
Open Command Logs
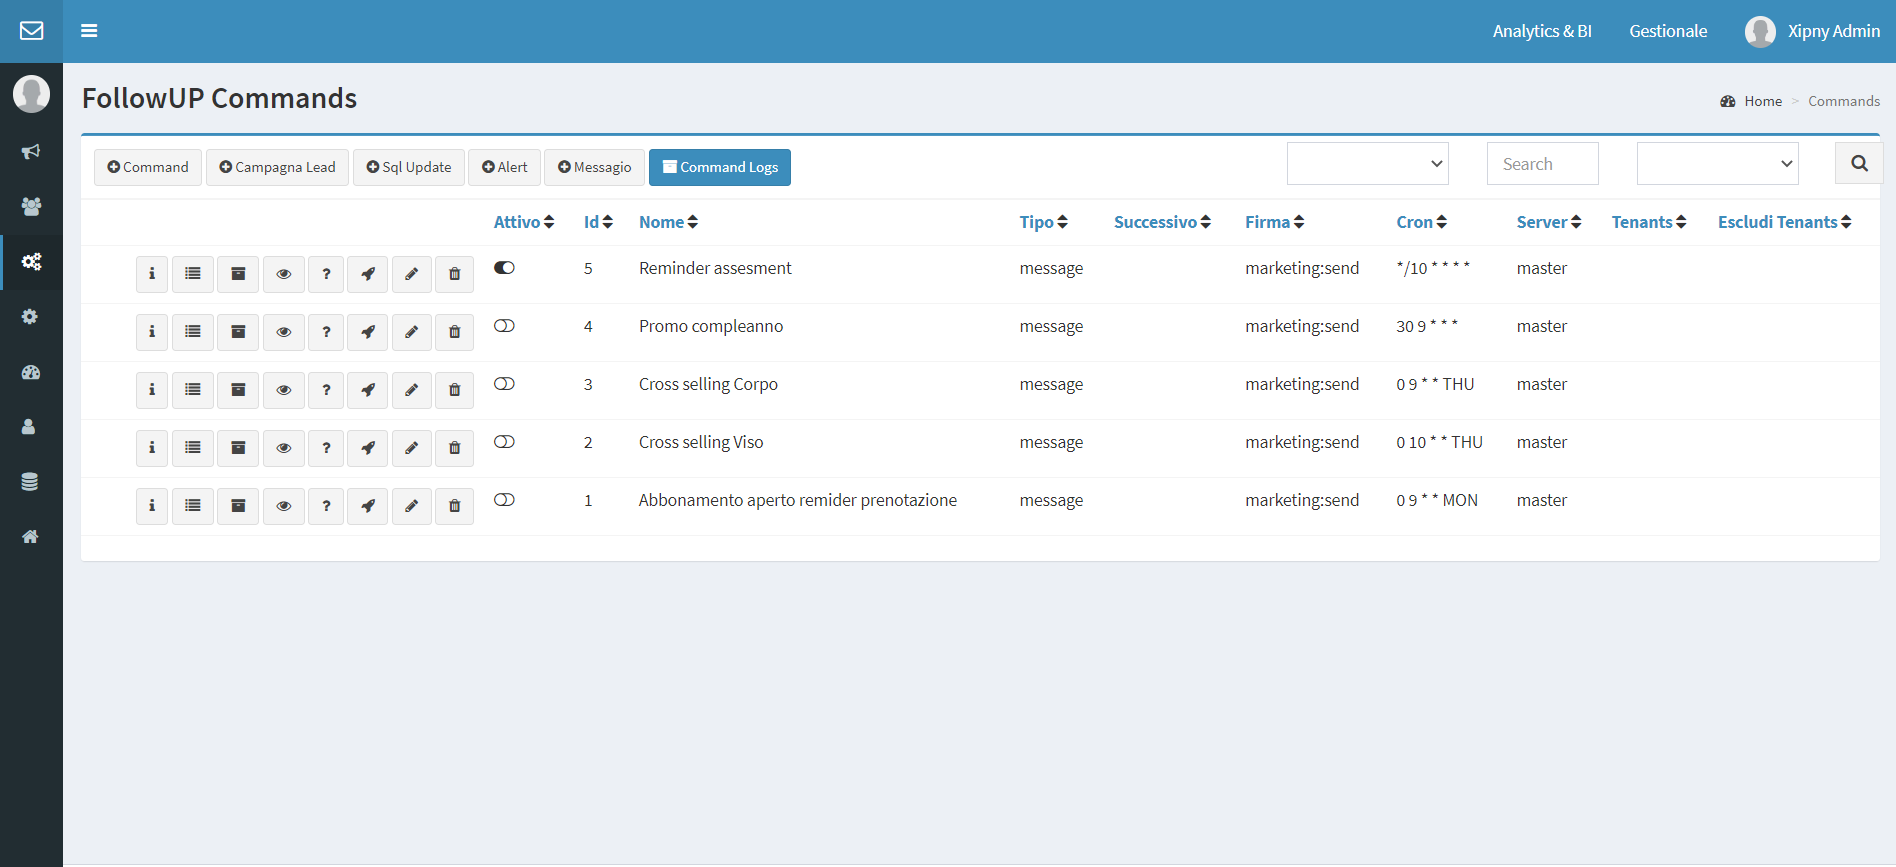720,167
